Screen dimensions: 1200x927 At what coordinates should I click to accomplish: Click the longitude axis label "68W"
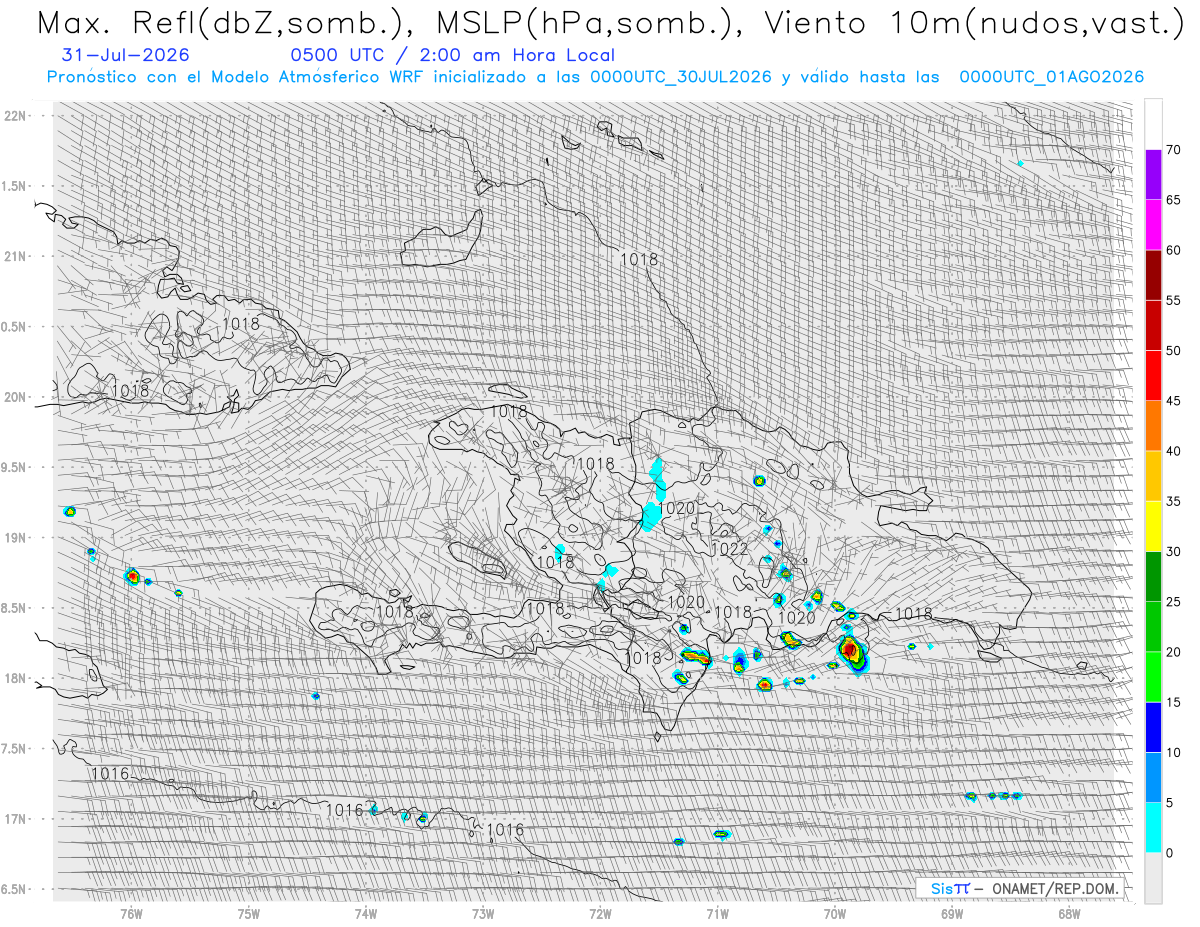1069,912
